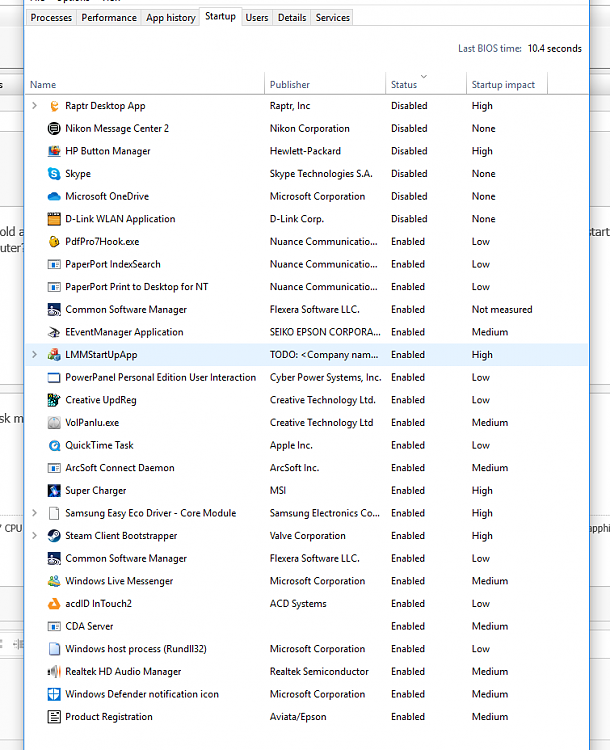Click the Super Charger icon

[54, 491]
